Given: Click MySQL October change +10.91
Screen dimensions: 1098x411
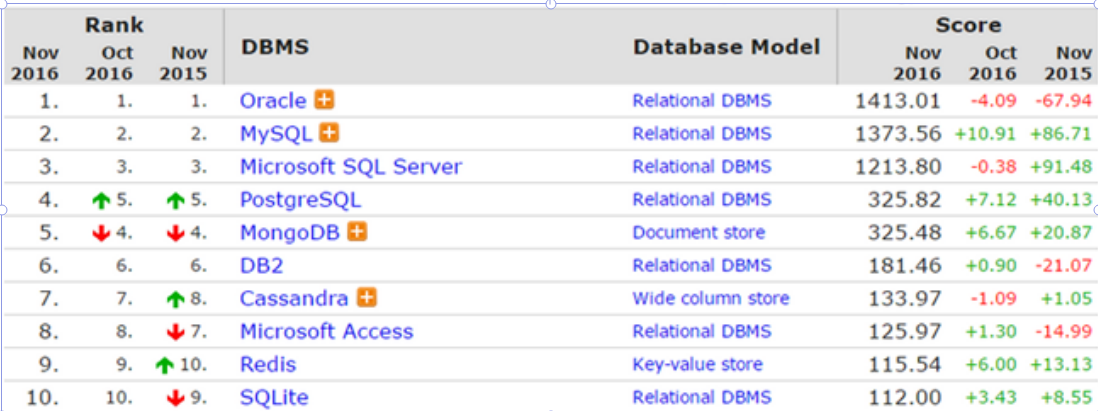Looking at the screenshot, I should tap(985, 134).
